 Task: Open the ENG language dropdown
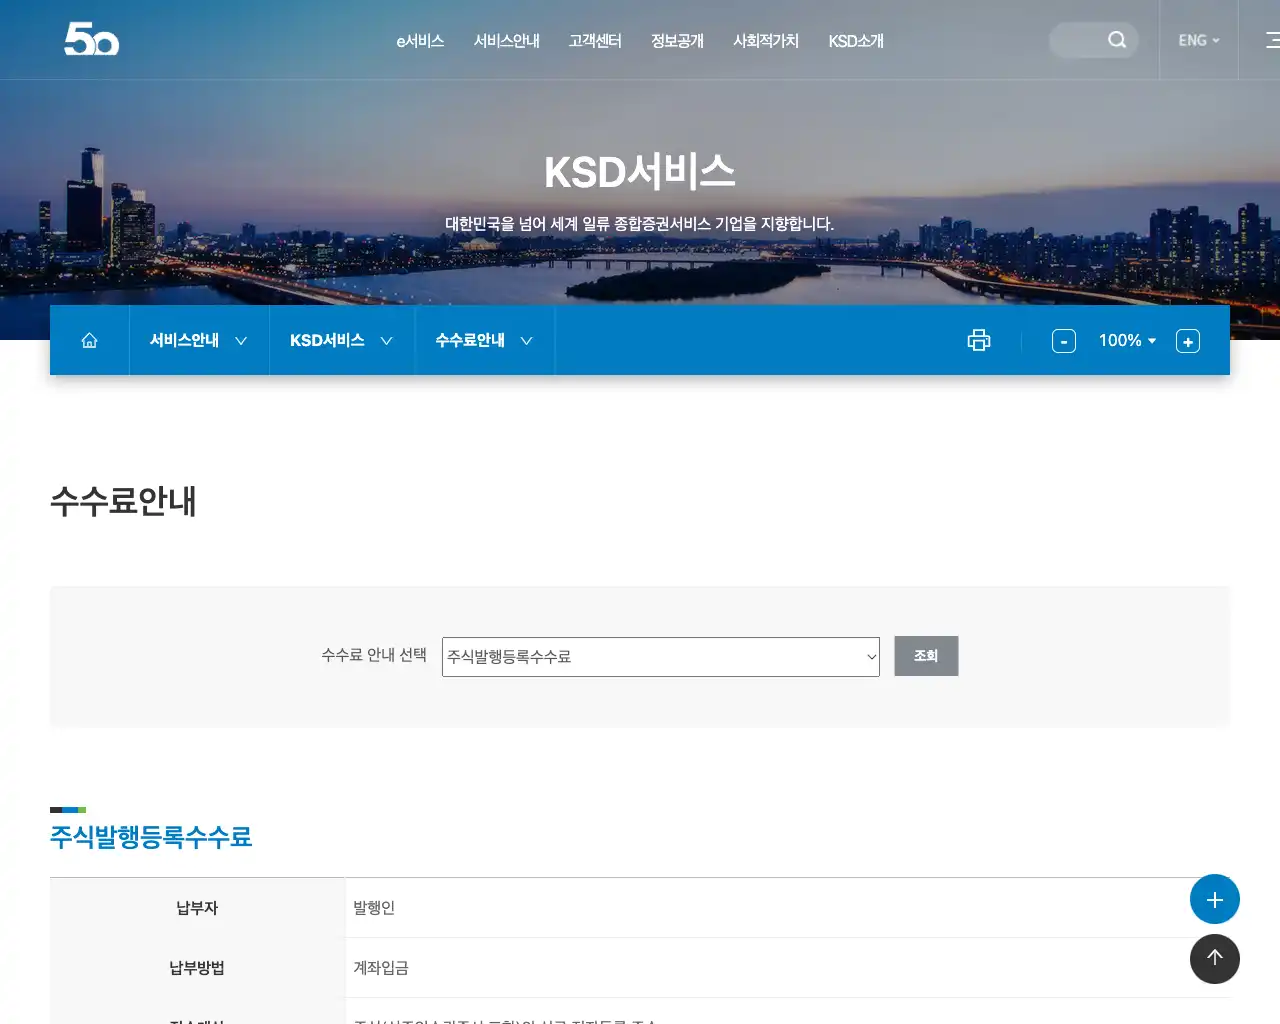point(1197,40)
